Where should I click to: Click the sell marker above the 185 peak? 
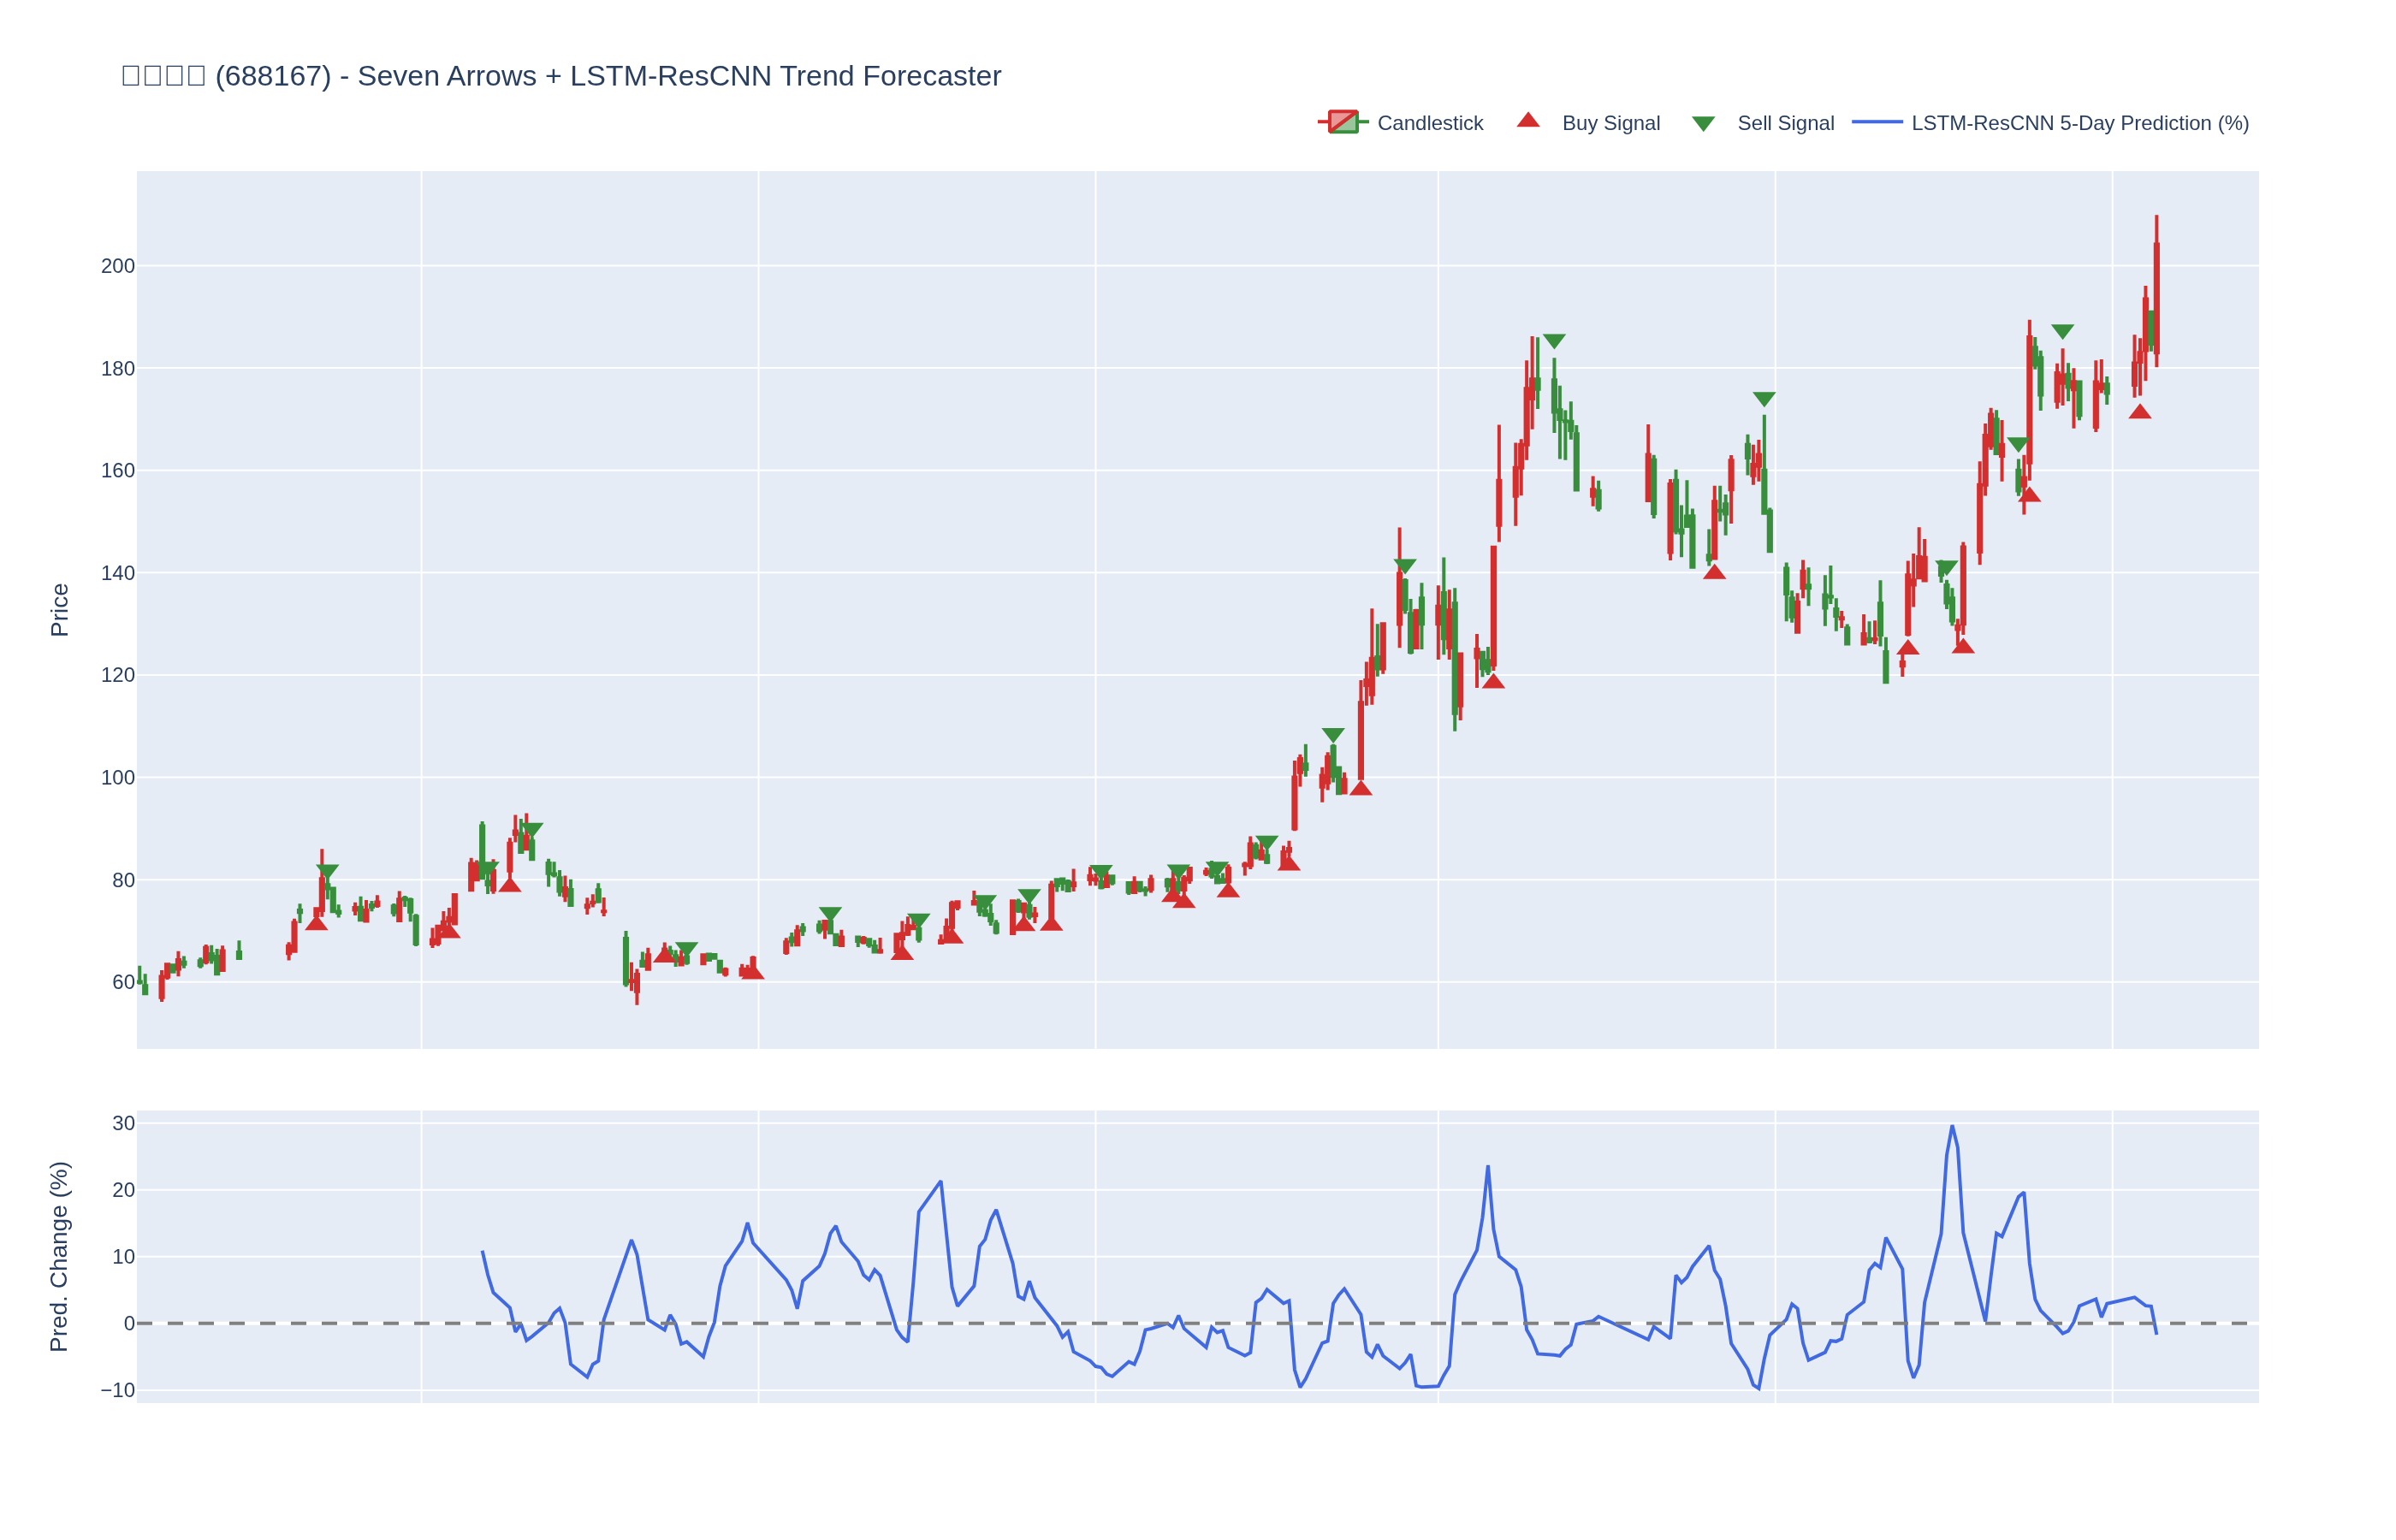(1553, 341)
